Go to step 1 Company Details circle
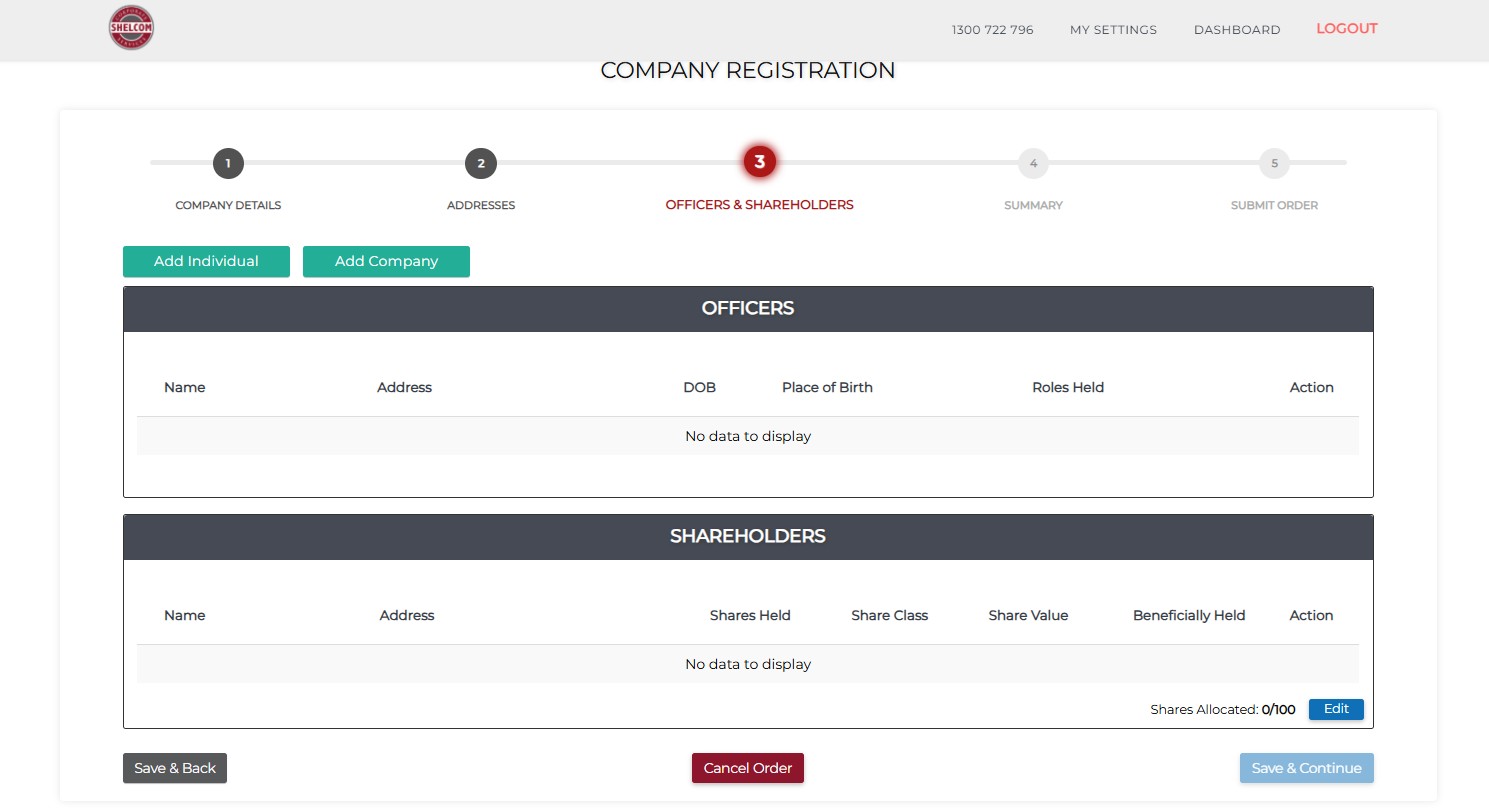The image size is (1489, 808). 228,163
